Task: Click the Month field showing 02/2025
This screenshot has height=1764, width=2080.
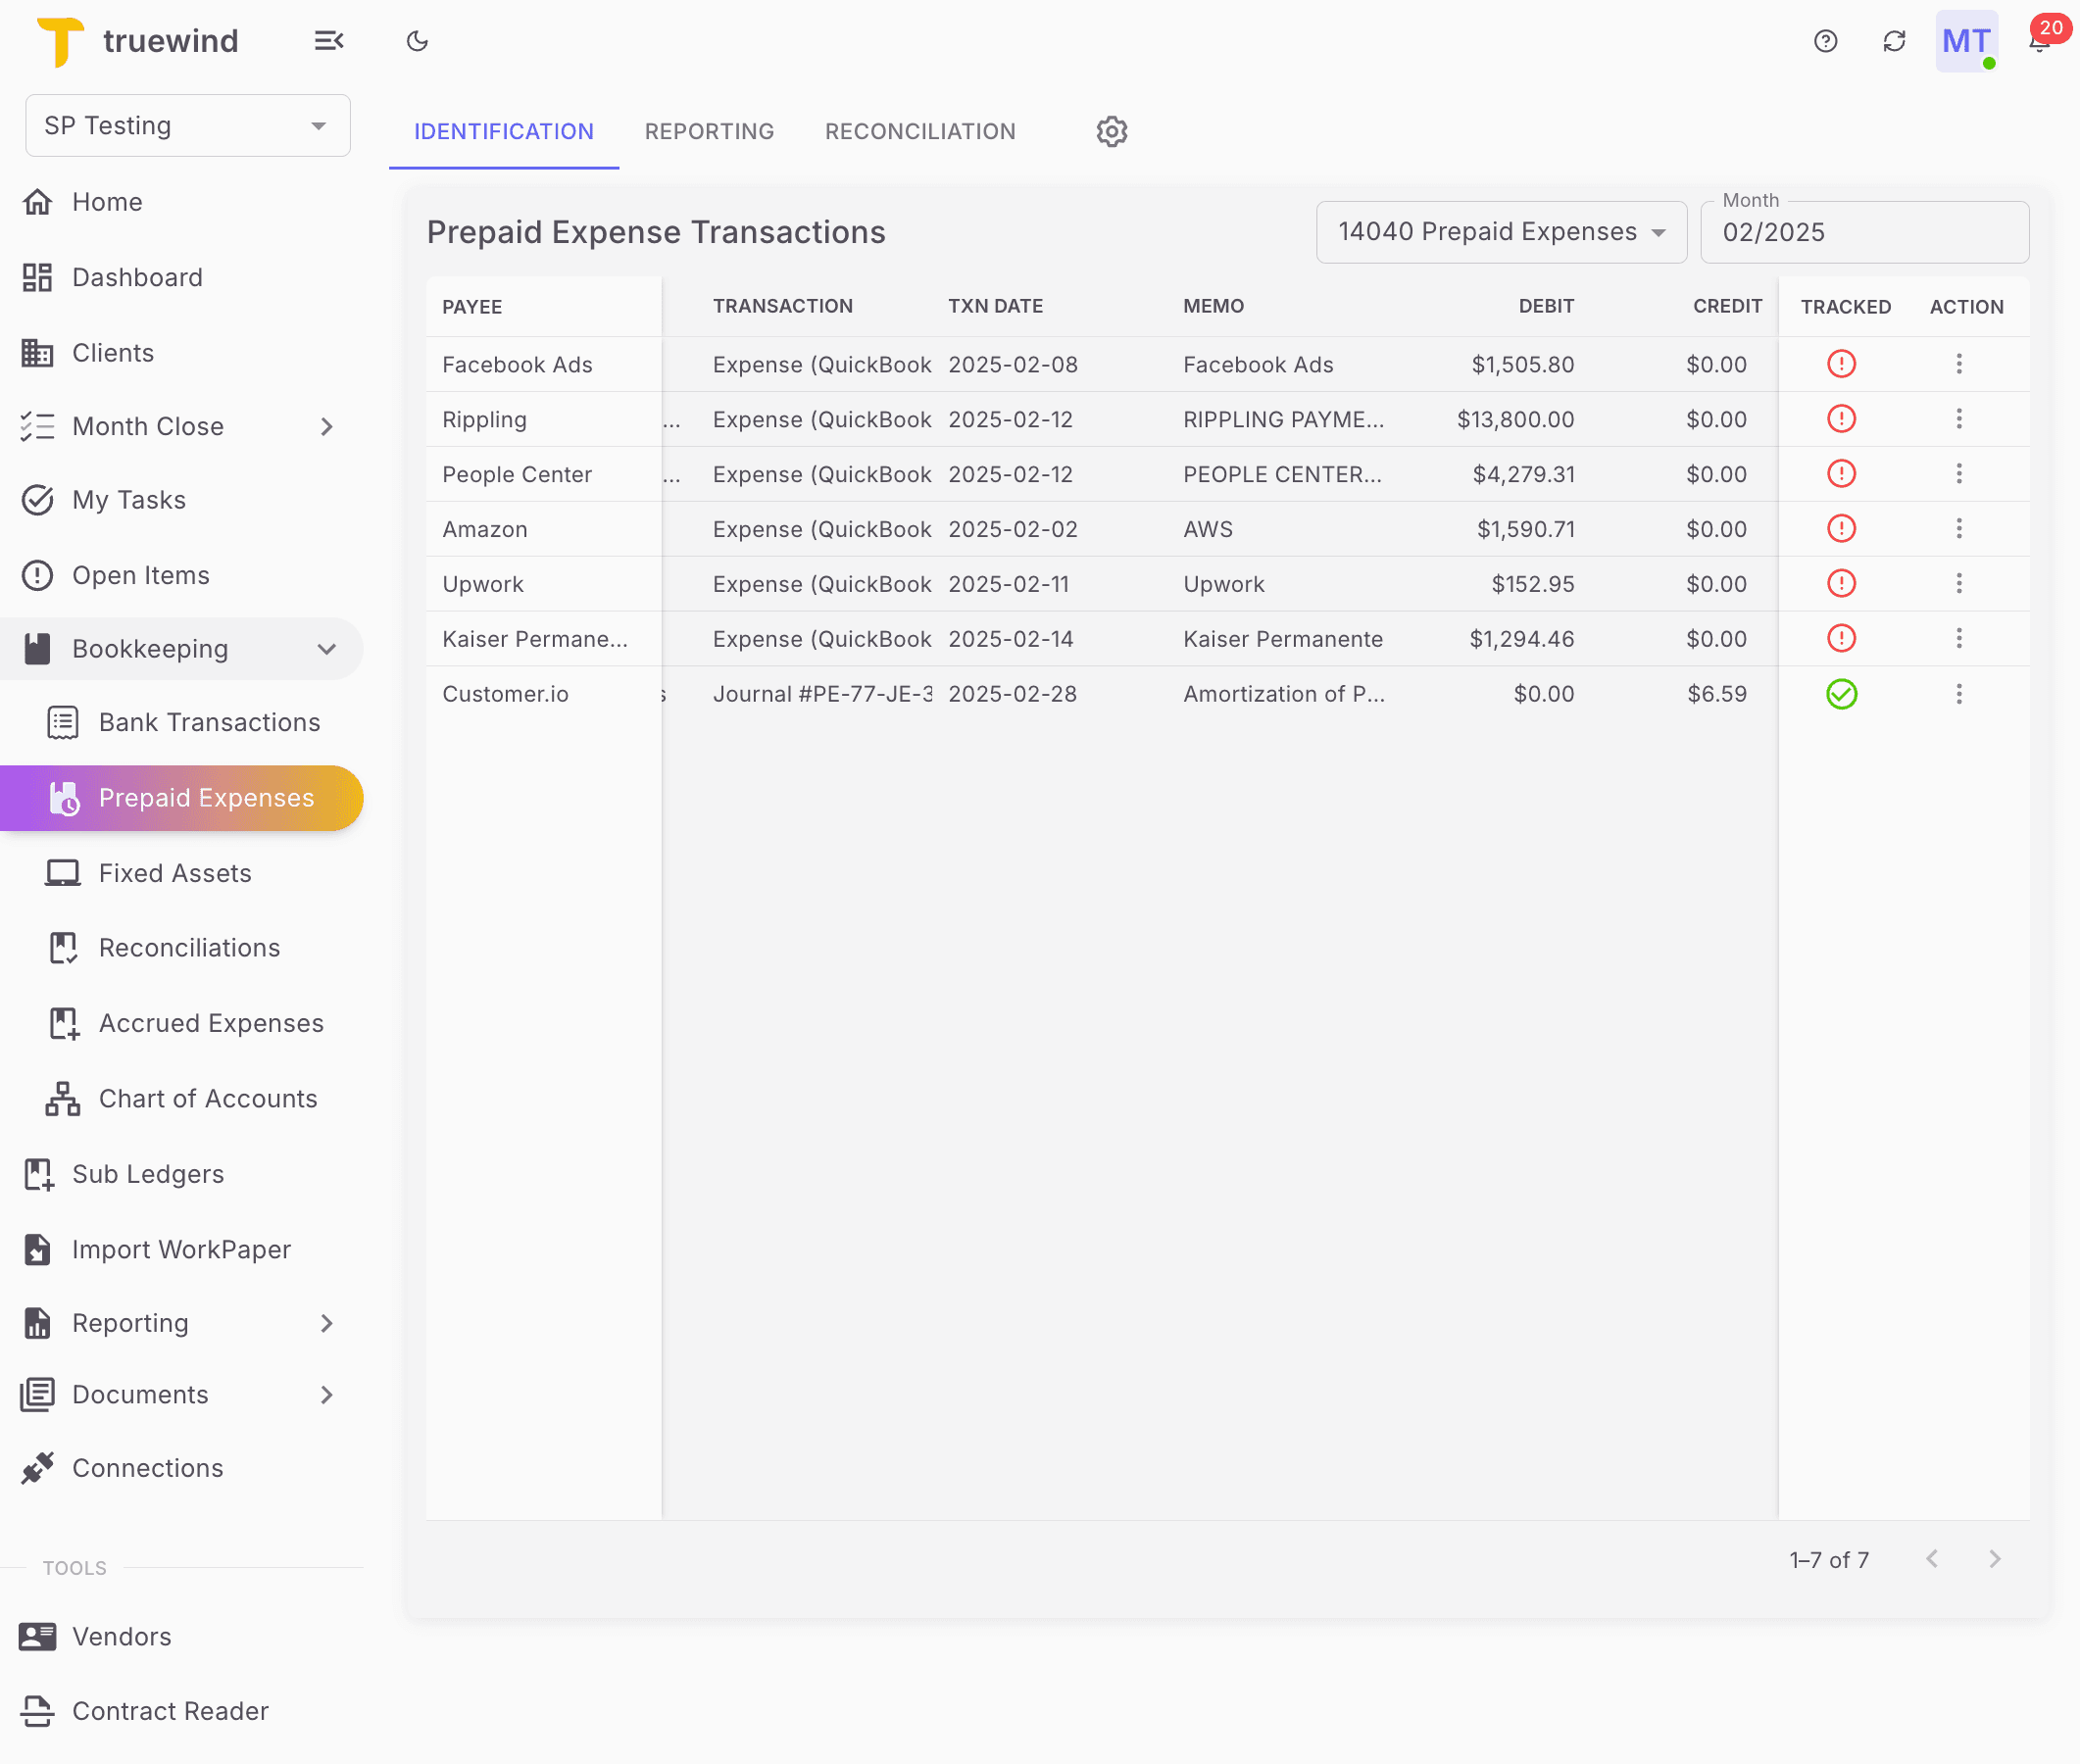Action: click(1864, 232)
